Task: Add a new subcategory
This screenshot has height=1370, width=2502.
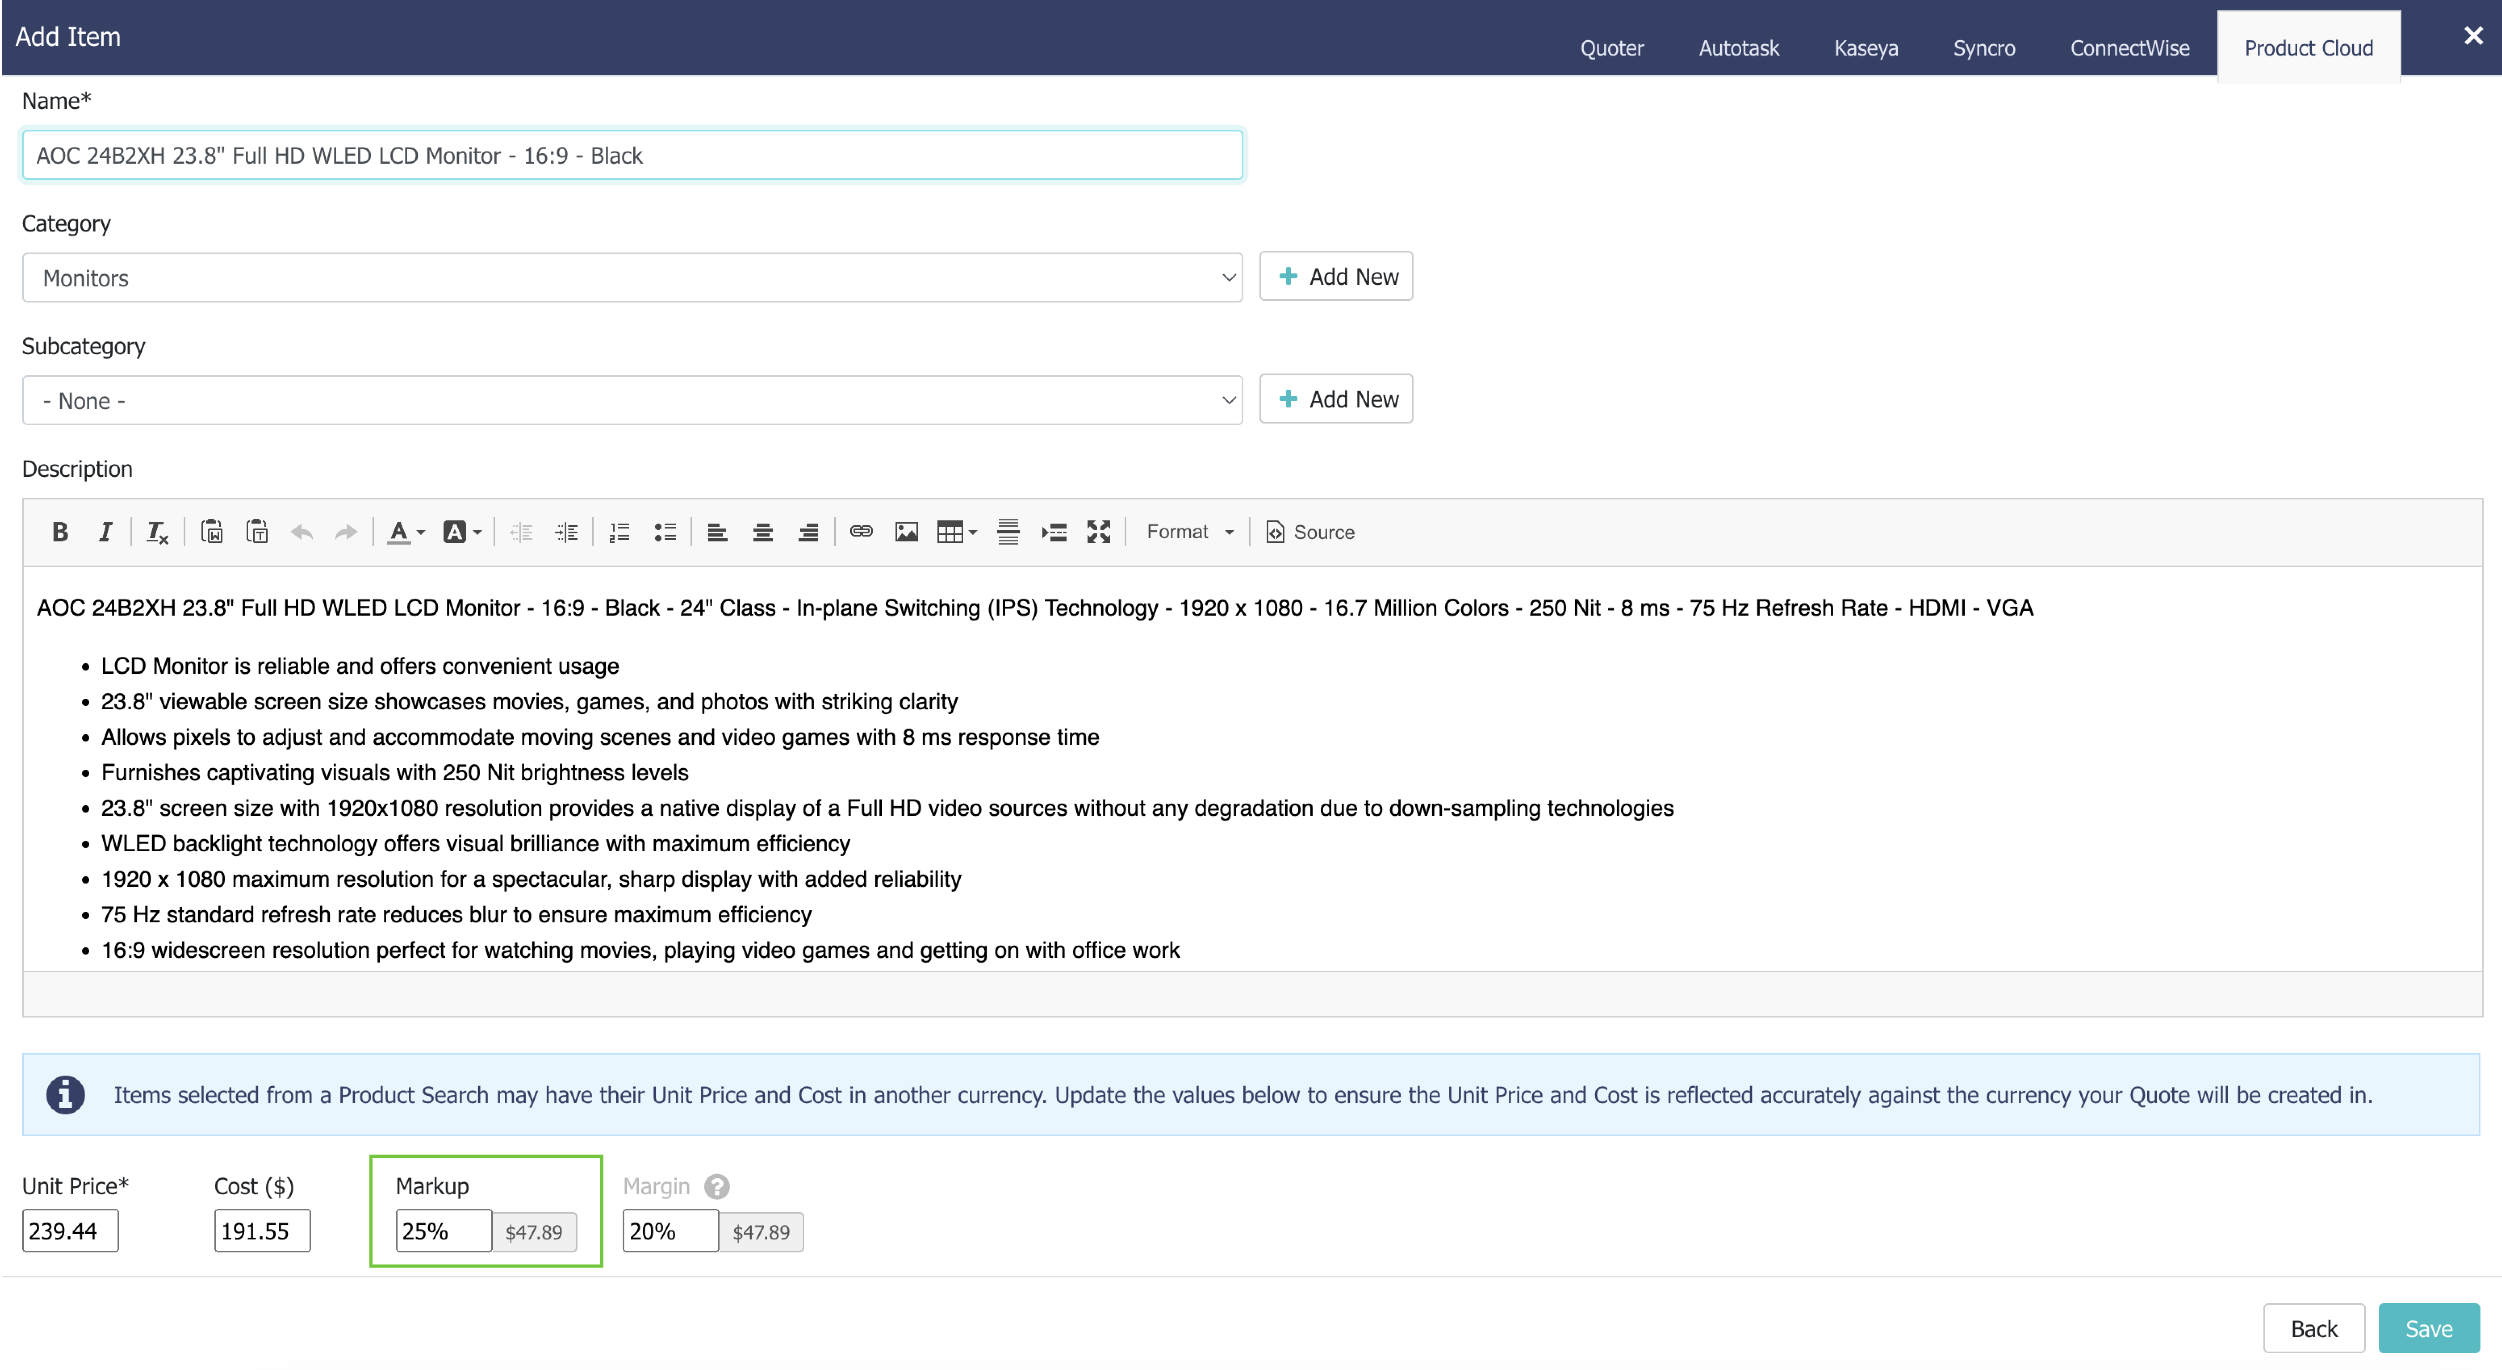Action: (1336, 399)
